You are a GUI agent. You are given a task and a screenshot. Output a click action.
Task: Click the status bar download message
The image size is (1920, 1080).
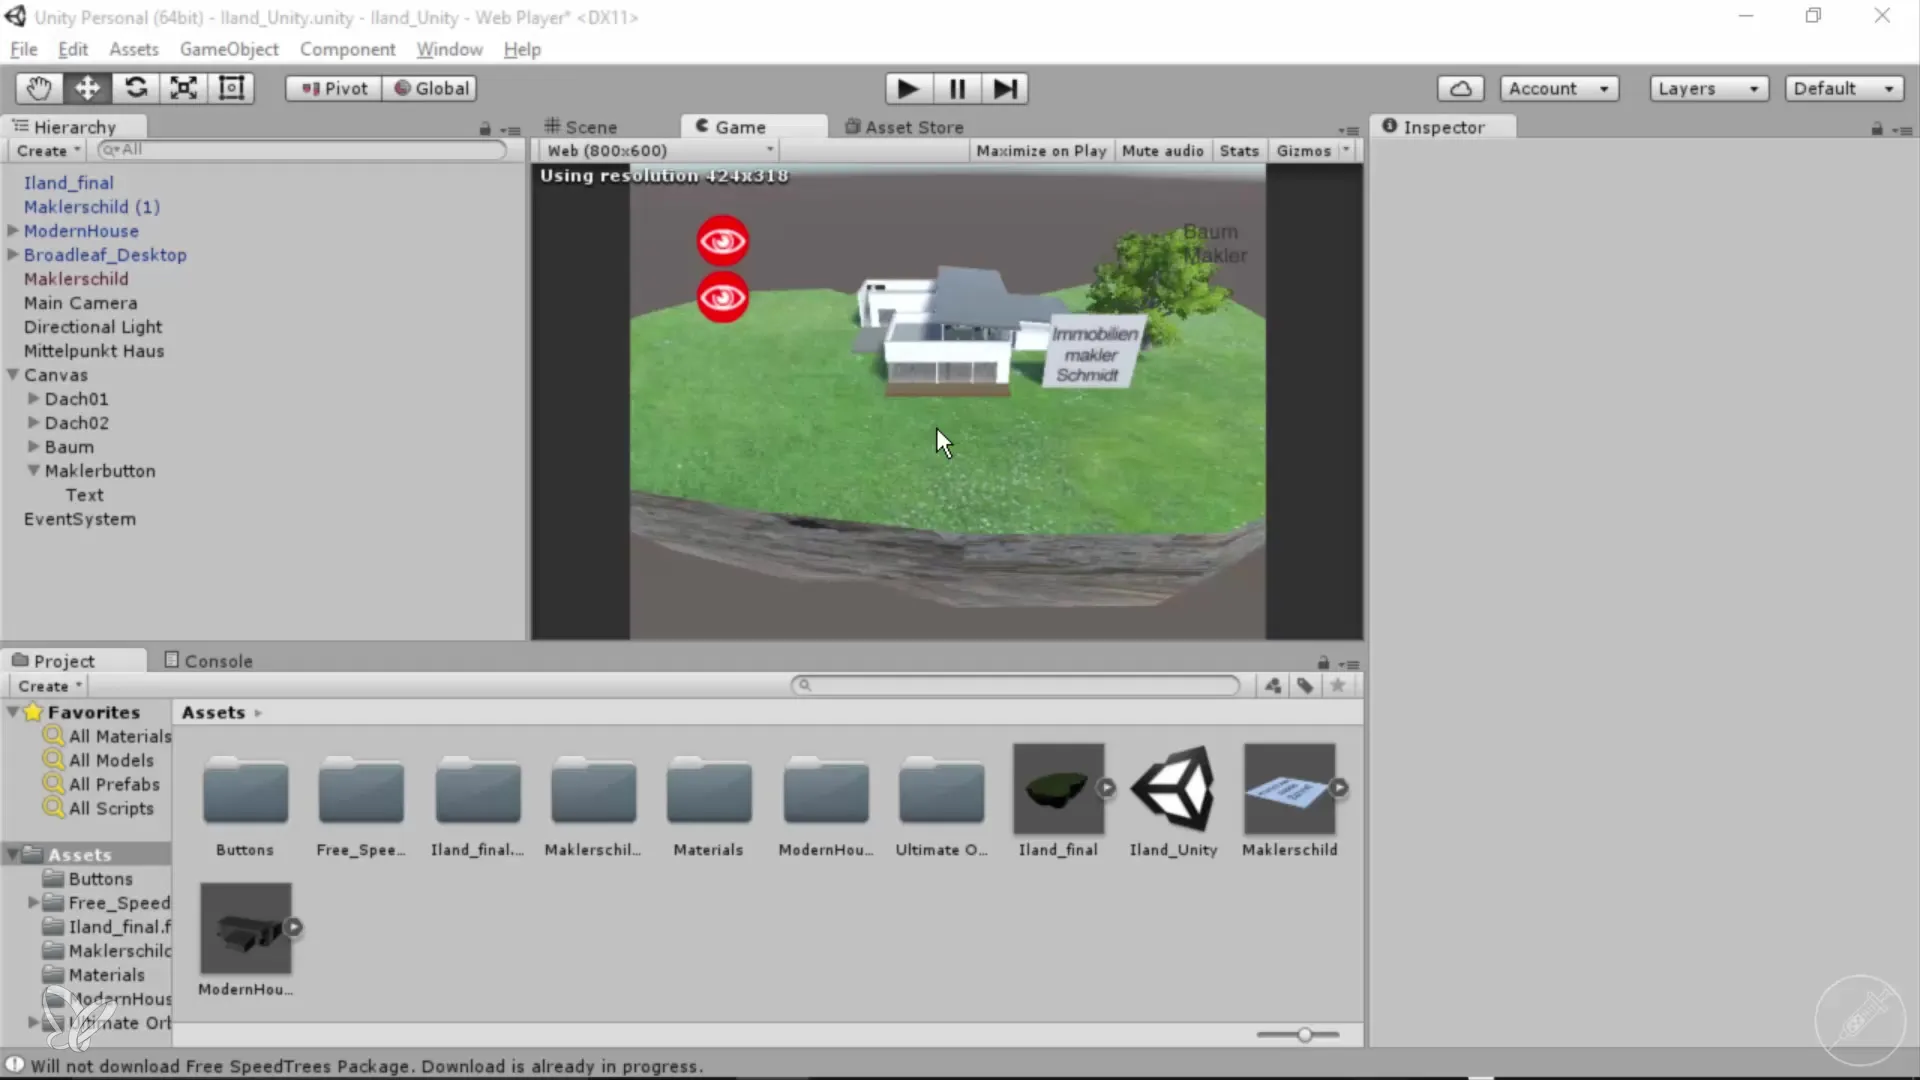click(366, 1066)
